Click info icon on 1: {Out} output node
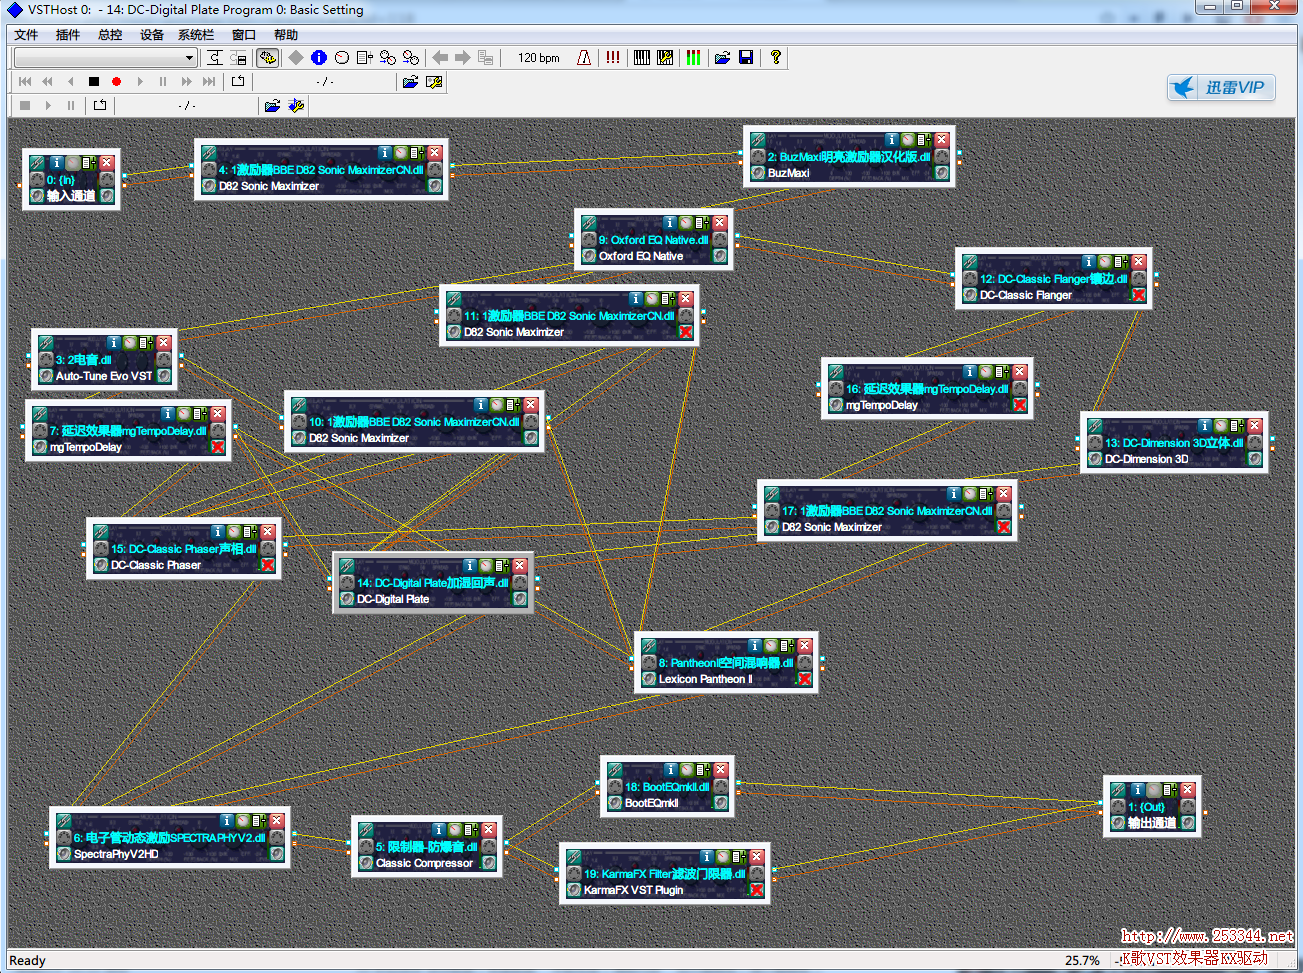 coord(1137,790)
